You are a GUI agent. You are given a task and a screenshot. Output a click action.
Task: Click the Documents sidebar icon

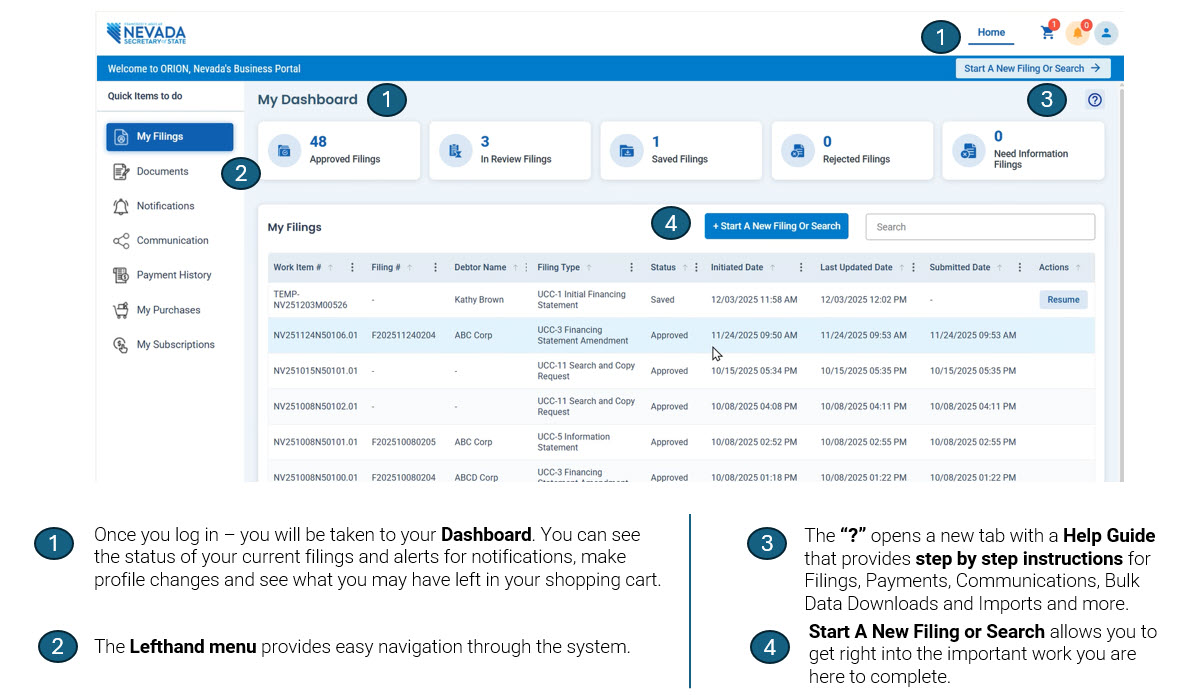(120, 171)
